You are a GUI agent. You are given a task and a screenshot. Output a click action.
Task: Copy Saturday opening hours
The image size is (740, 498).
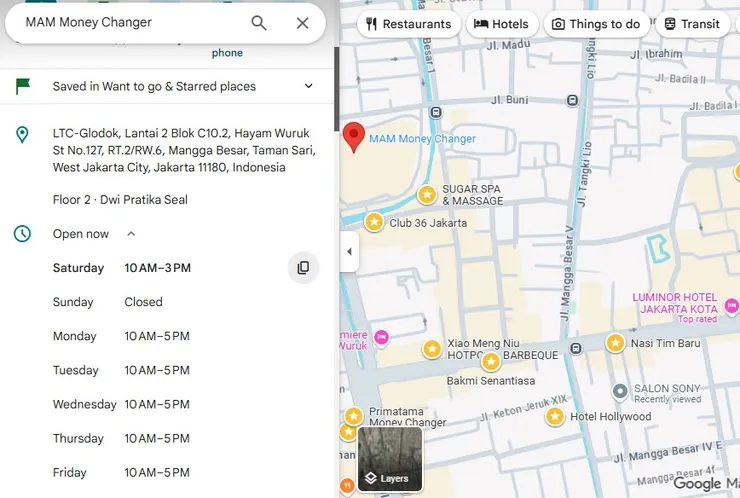tap(303, 268)
